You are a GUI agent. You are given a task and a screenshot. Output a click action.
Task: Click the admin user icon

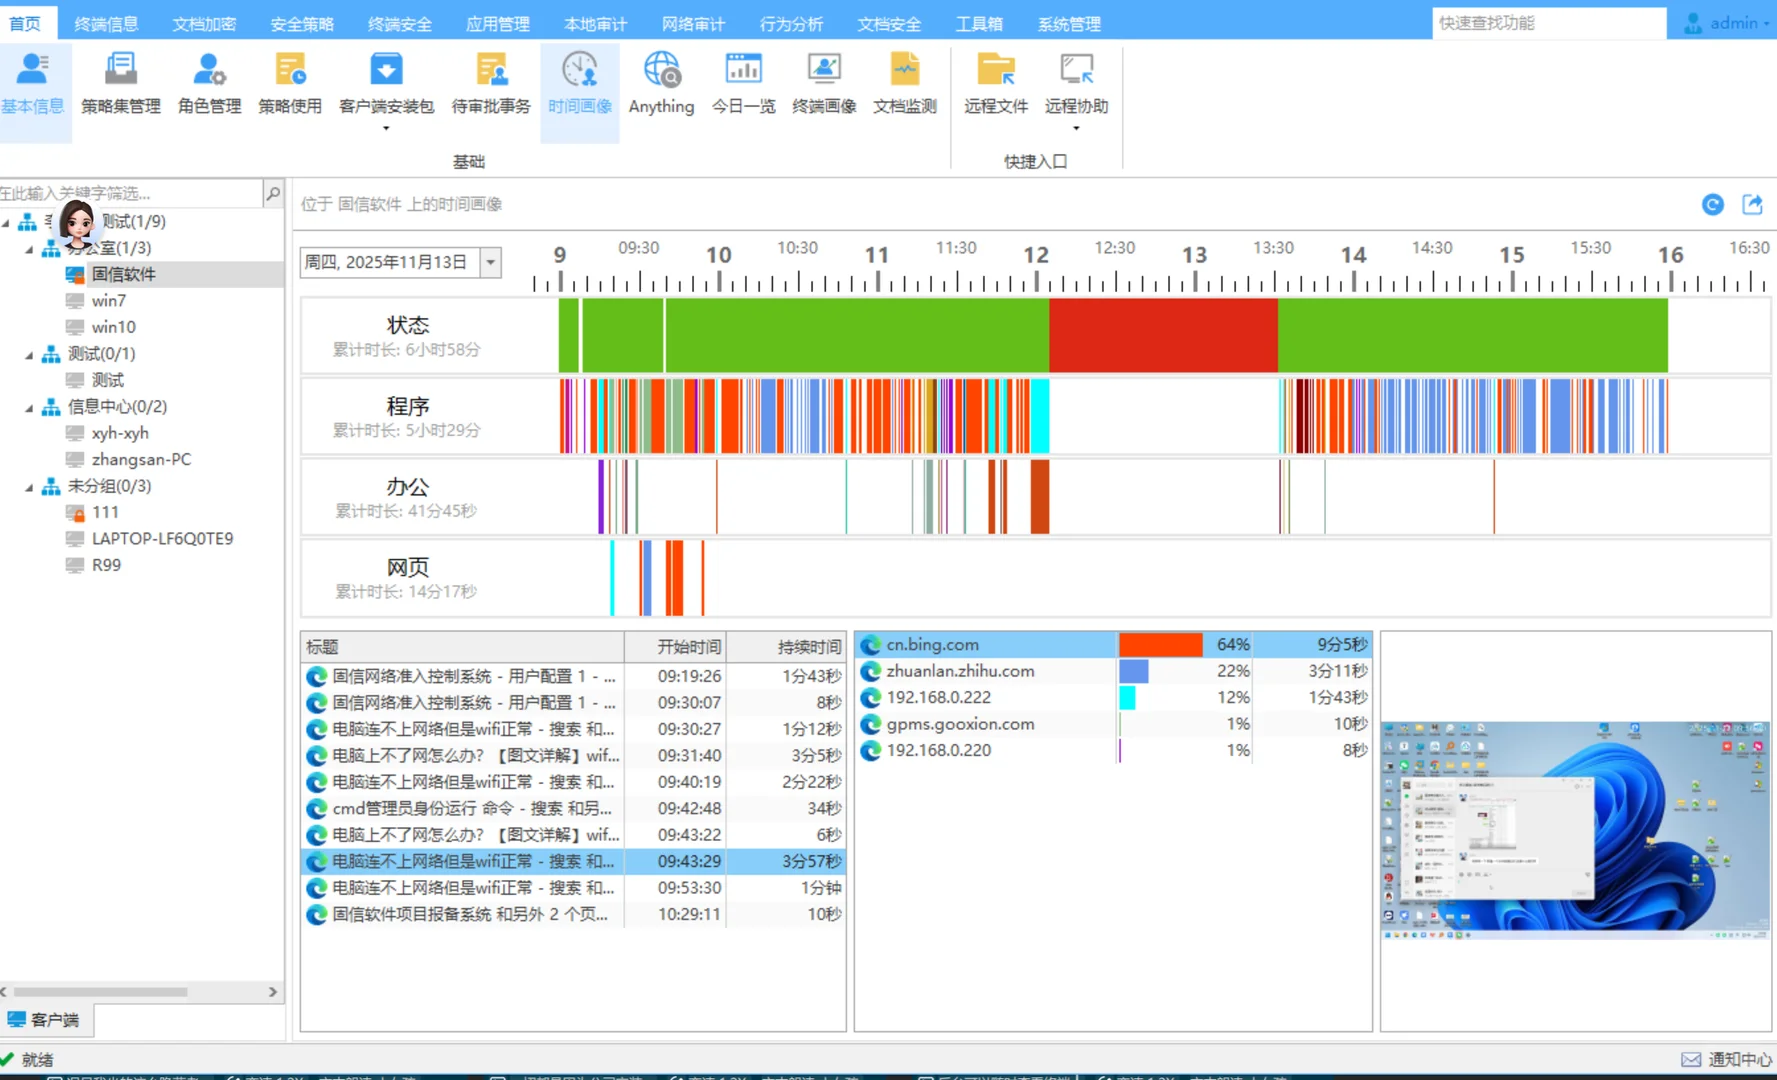tap(1693, 23)
